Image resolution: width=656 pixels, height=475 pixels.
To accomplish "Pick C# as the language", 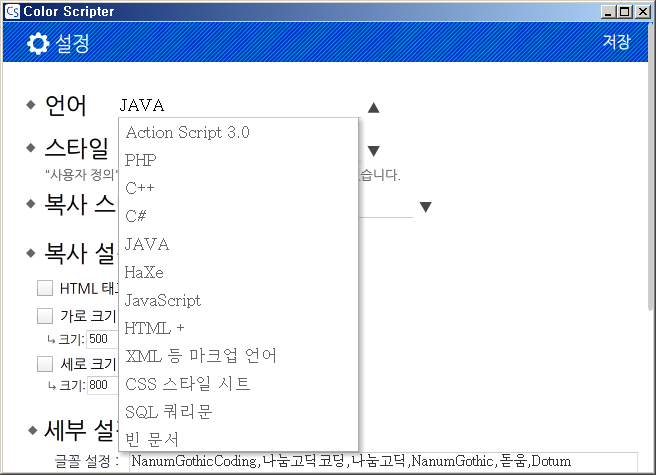I will pyautogui.click(x=137, y=216).
